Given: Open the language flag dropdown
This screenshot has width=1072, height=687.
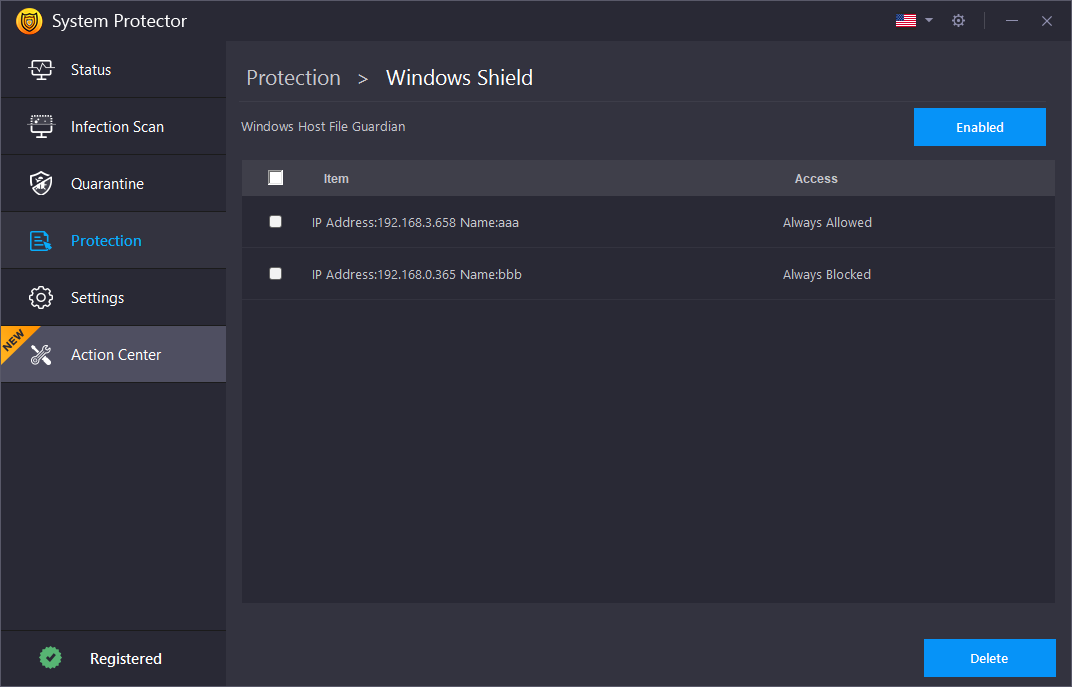Looking at the screenshot, I should click(x=910, y=19).
